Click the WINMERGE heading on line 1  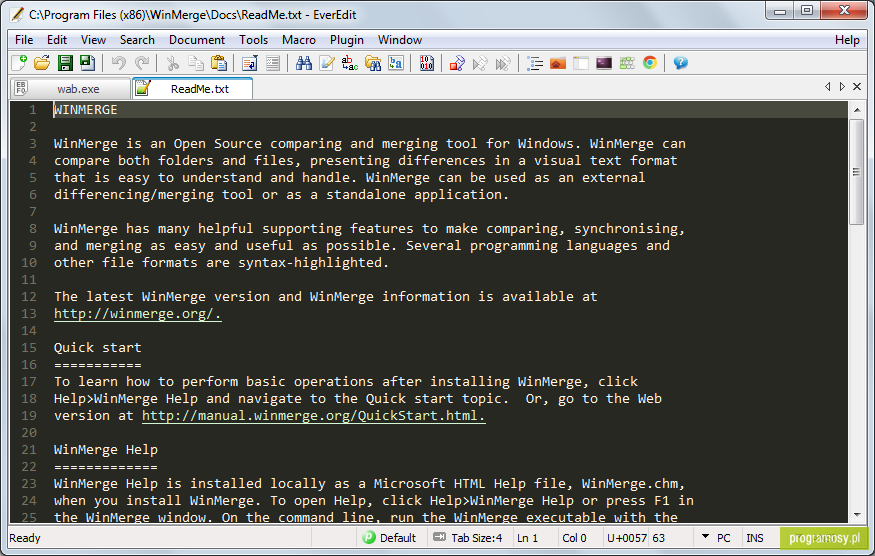pos(85,110)
